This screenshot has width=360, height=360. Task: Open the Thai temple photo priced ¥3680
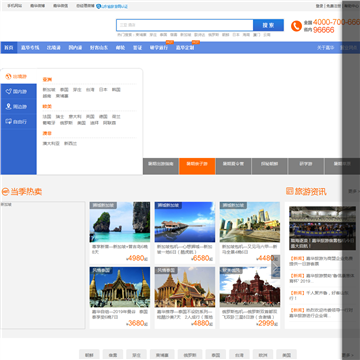(x=120, y=287)
